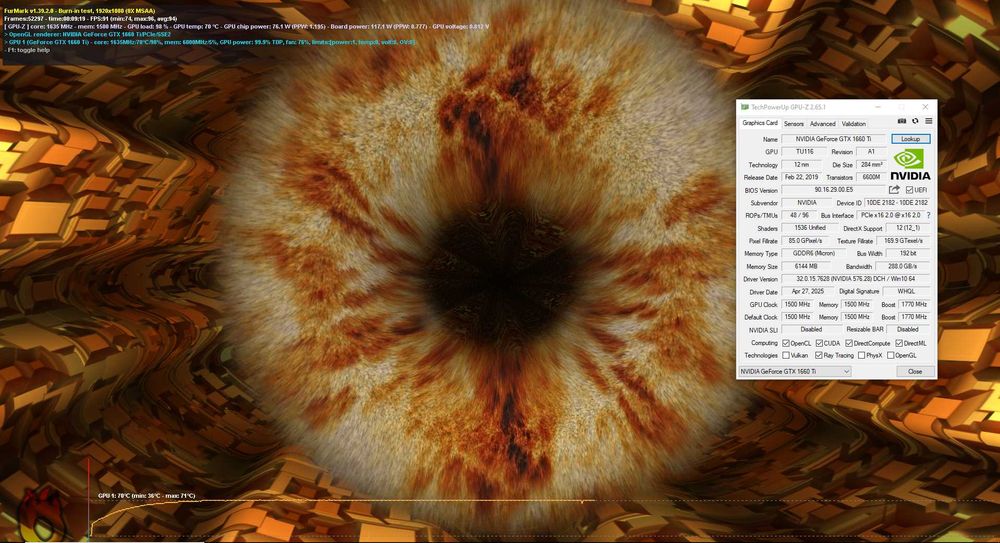Click the GPU Clock row Boost 1770 MHz value
This screenshot has width=1000, height=543.
click(x=914, y=304)
